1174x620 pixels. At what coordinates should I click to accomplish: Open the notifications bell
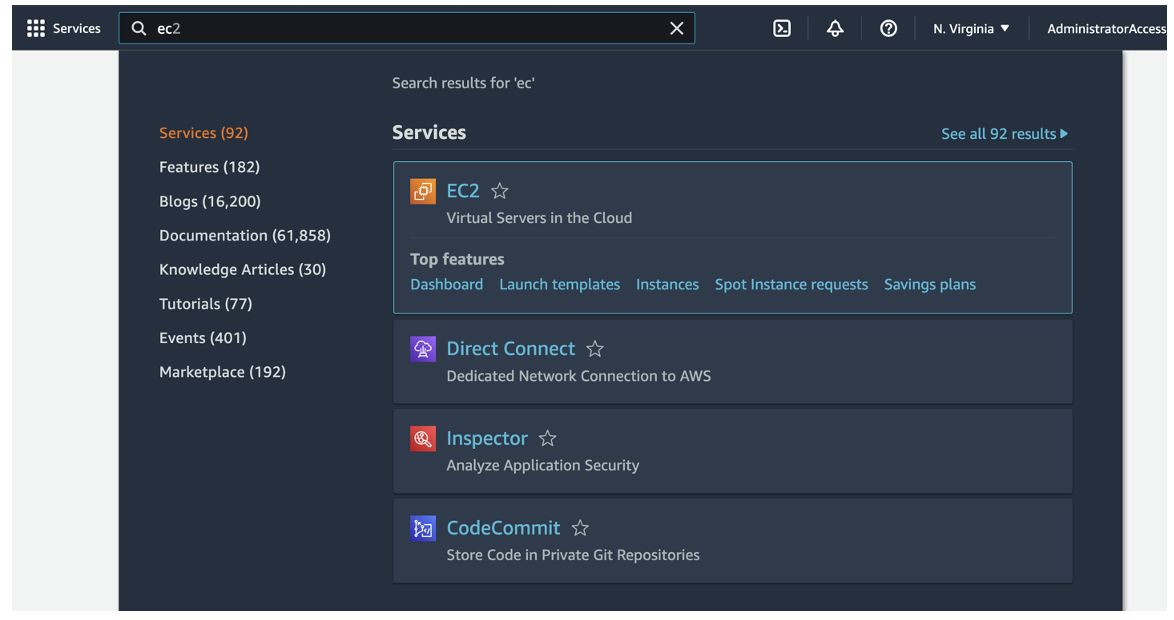835,28
